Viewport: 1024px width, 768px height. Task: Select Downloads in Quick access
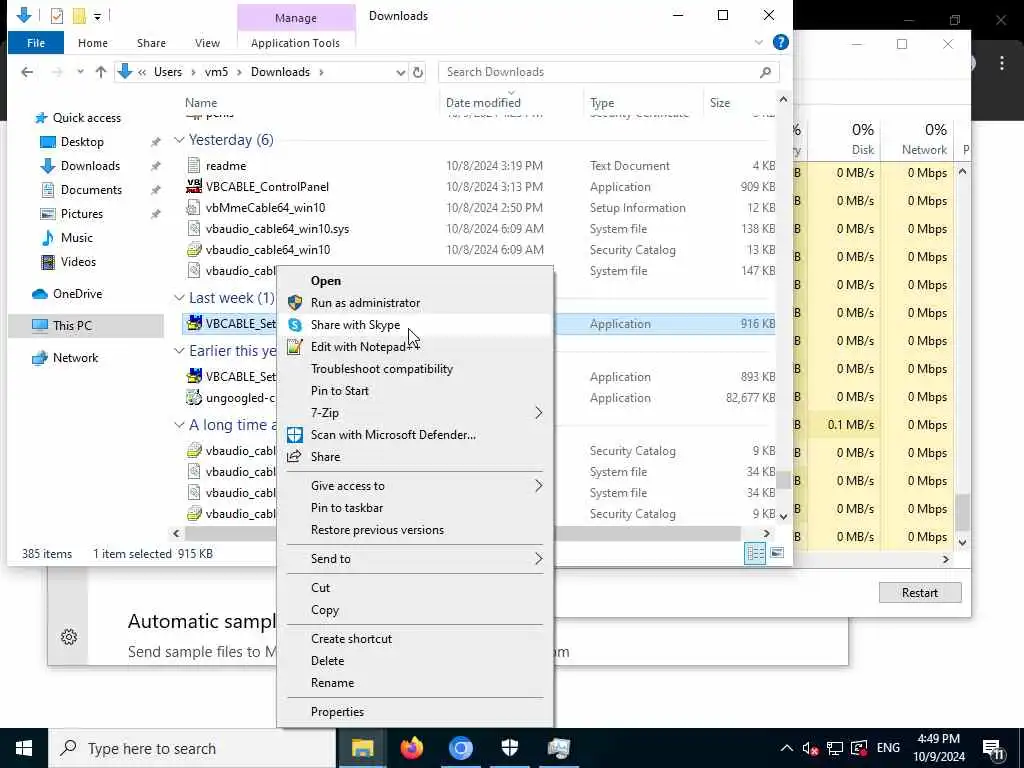[x=90, y=166]
